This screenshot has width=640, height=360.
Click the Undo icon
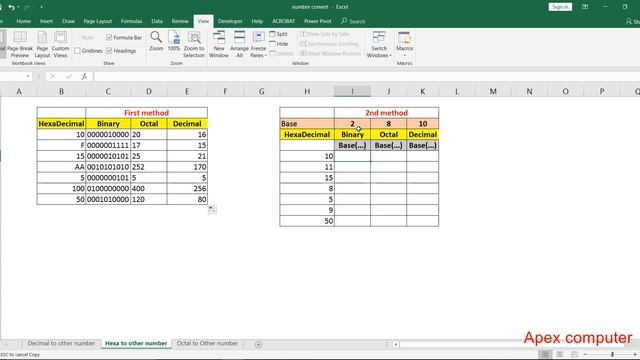(11, 7)
